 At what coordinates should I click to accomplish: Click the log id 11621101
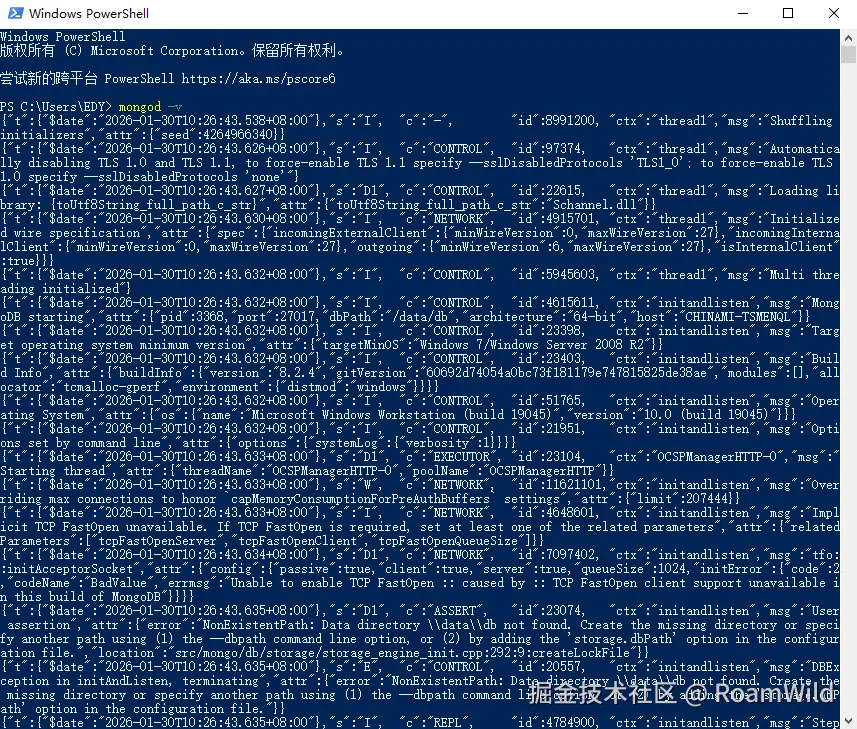coord(573,485)
